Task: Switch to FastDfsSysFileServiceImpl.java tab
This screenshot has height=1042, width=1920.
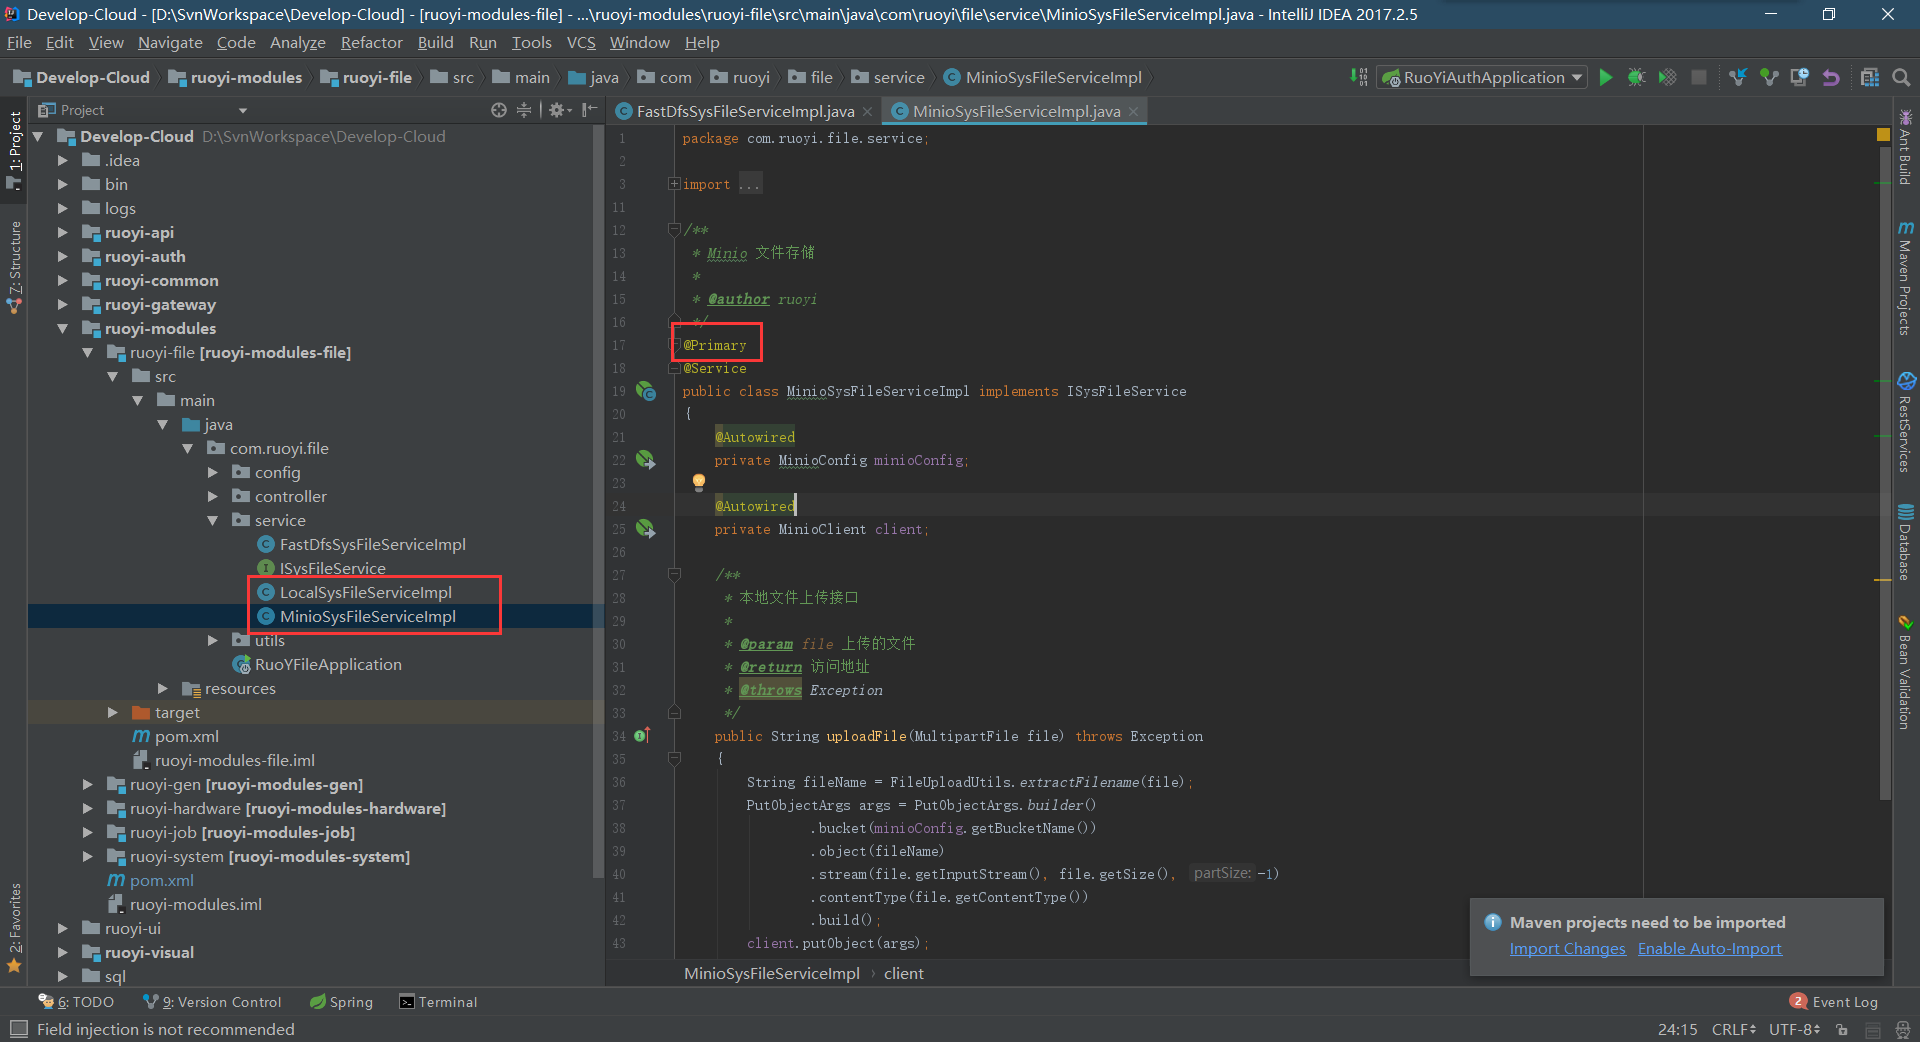Action: point(745,111)
